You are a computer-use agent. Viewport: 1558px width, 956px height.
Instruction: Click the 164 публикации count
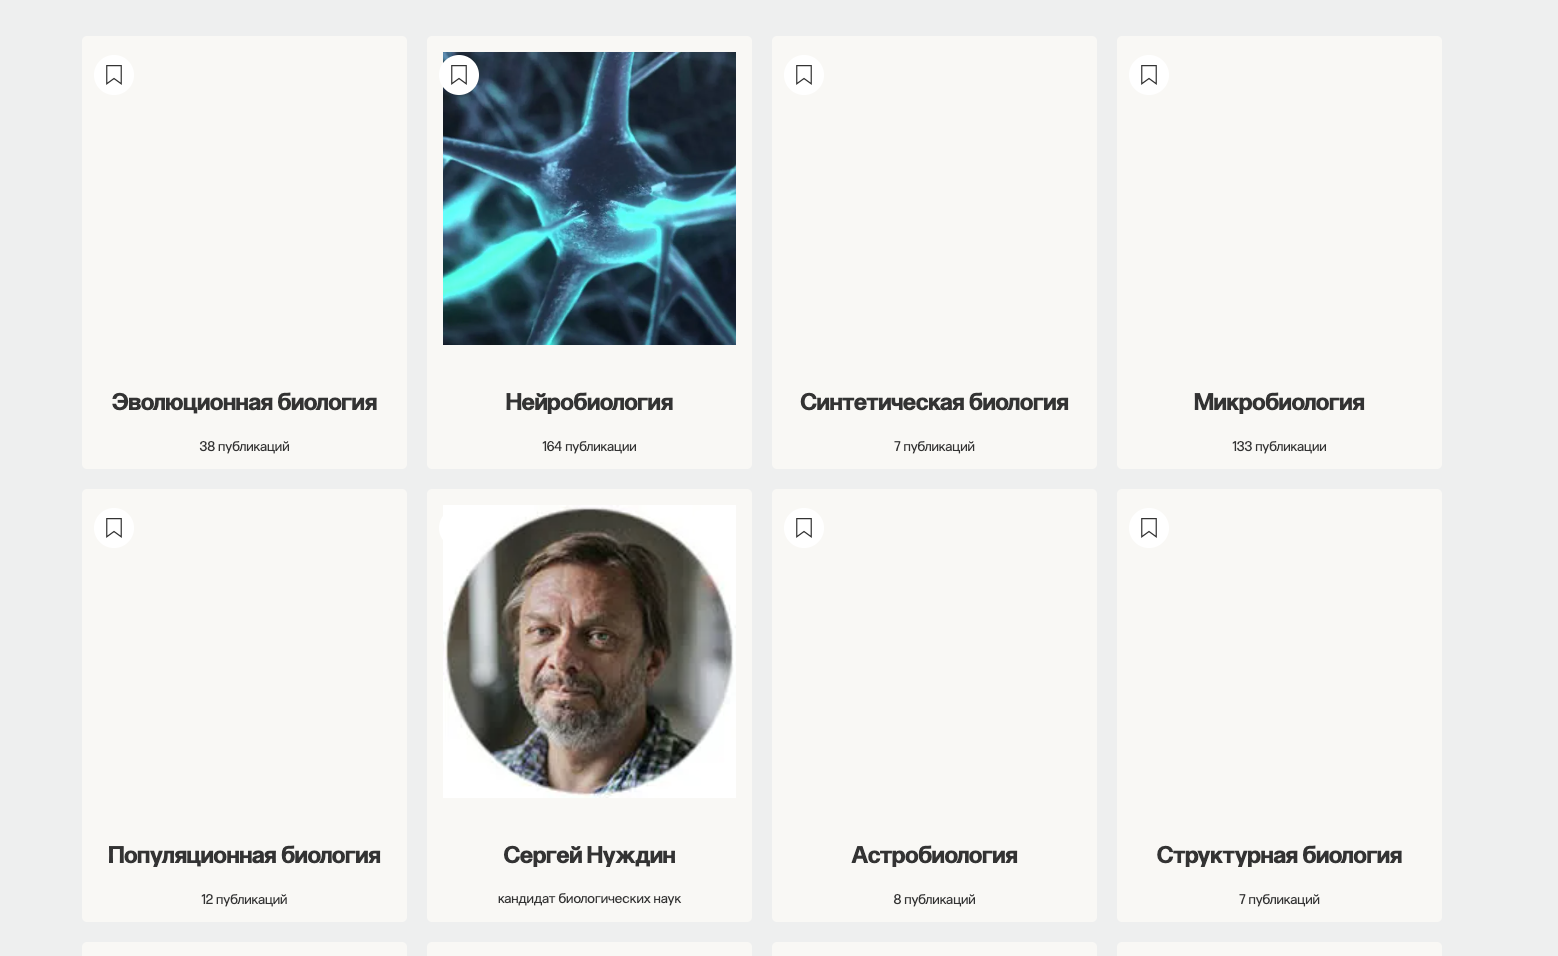tap(589, 446)
